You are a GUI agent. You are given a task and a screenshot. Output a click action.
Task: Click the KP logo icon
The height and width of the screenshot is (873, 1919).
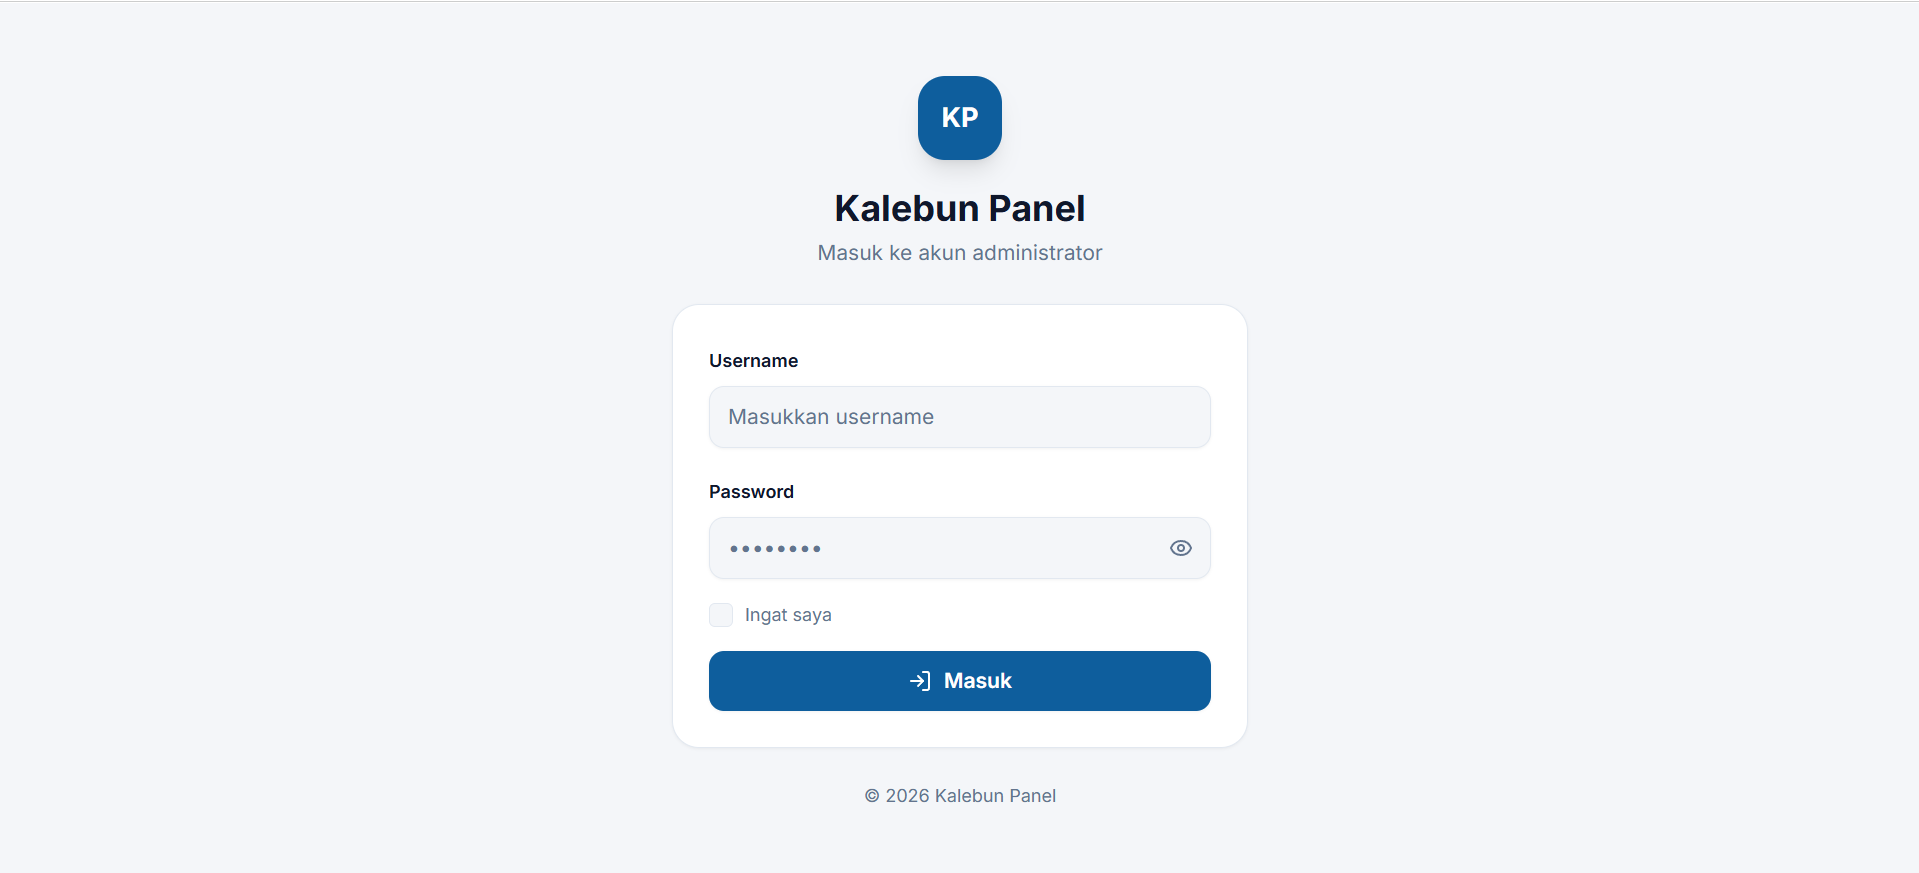(960, 118)
